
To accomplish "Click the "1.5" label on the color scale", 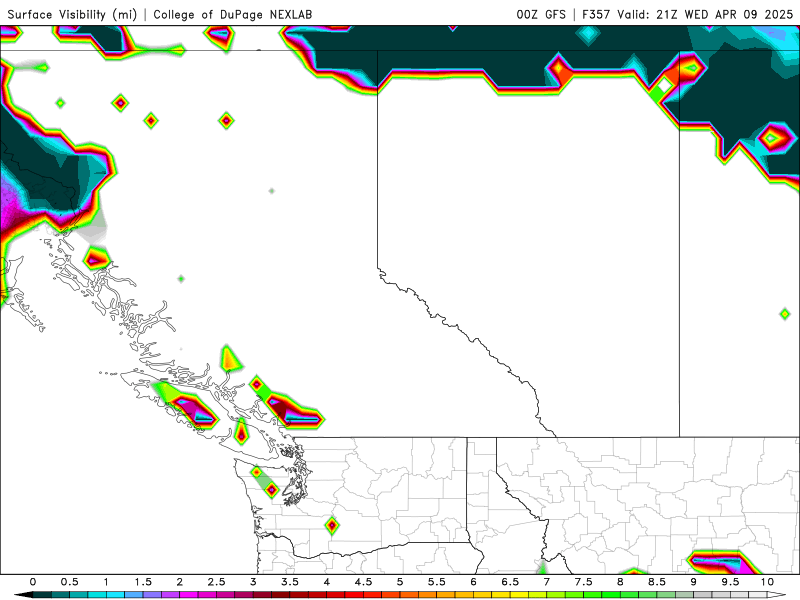I will [143, 582].
